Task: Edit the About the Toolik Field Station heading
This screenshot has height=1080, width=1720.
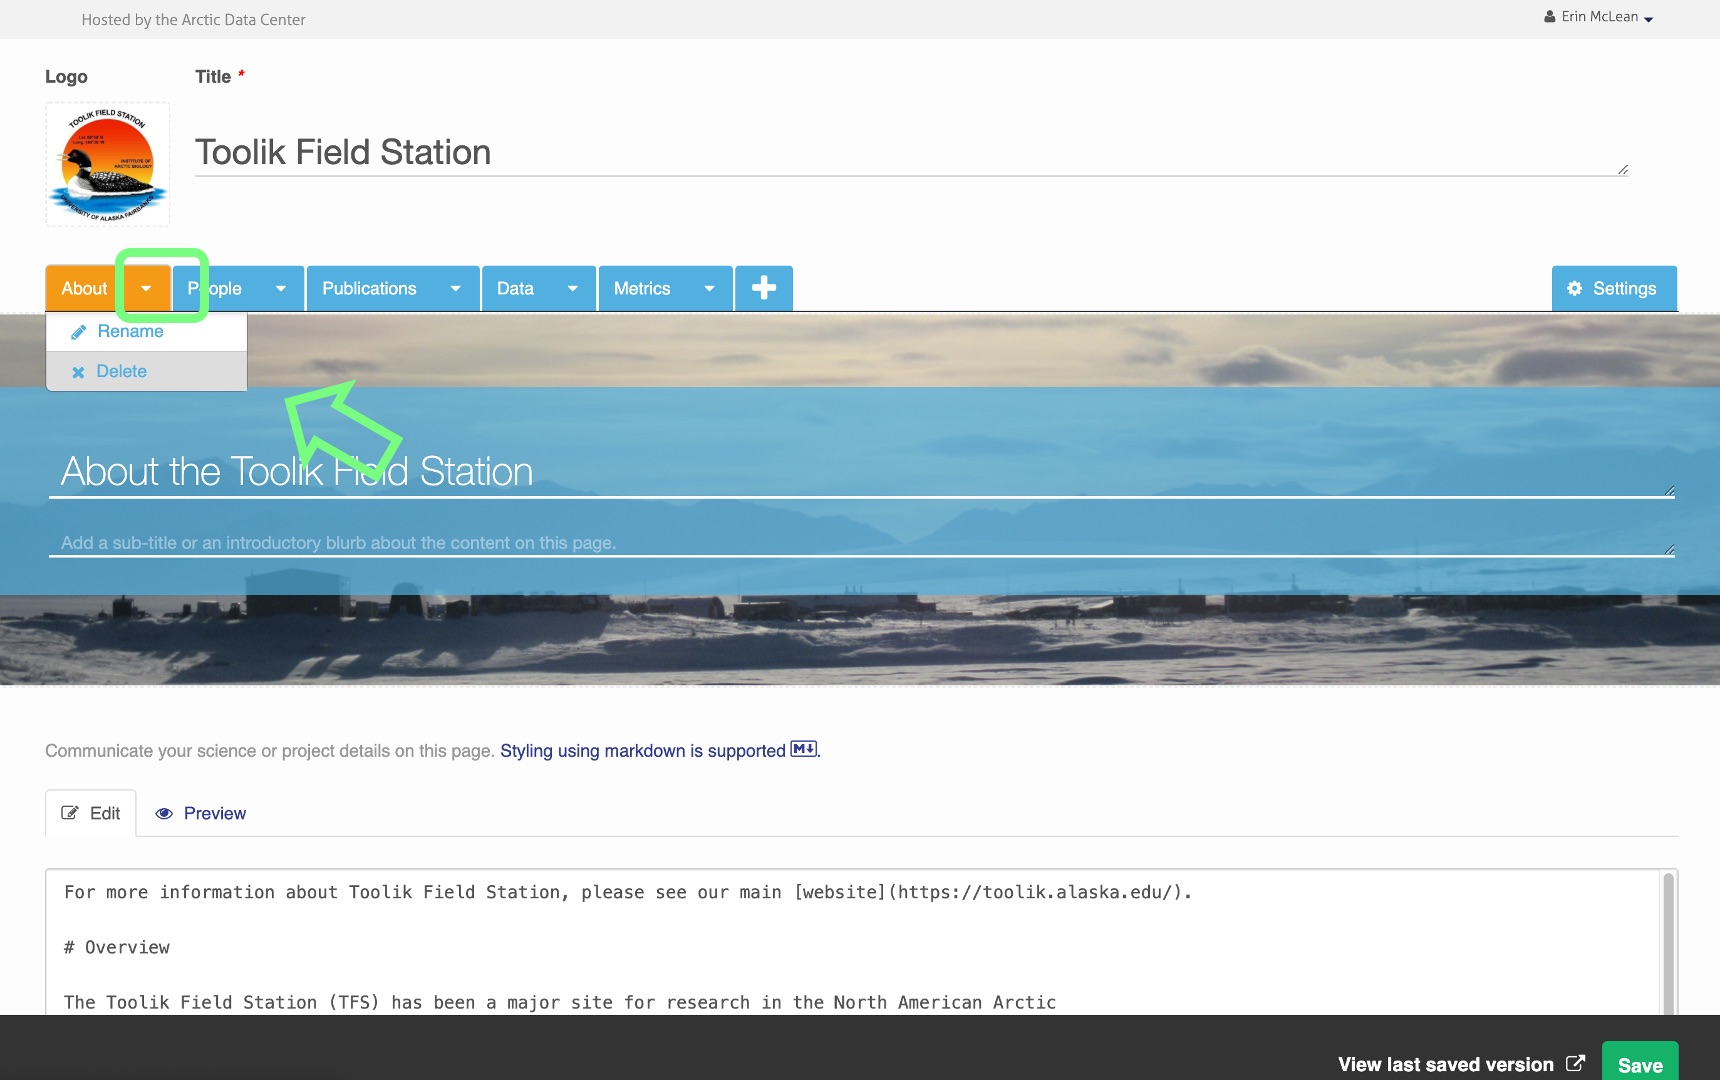Action: pos(861,471)
